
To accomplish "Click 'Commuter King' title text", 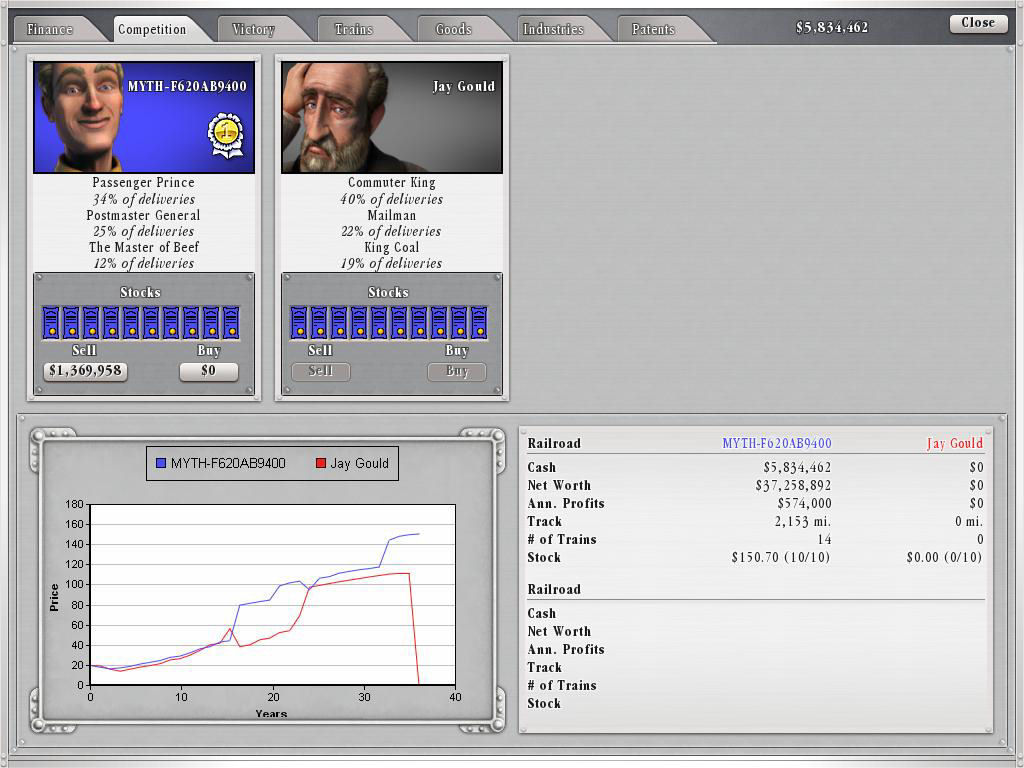I will point(391,183).
